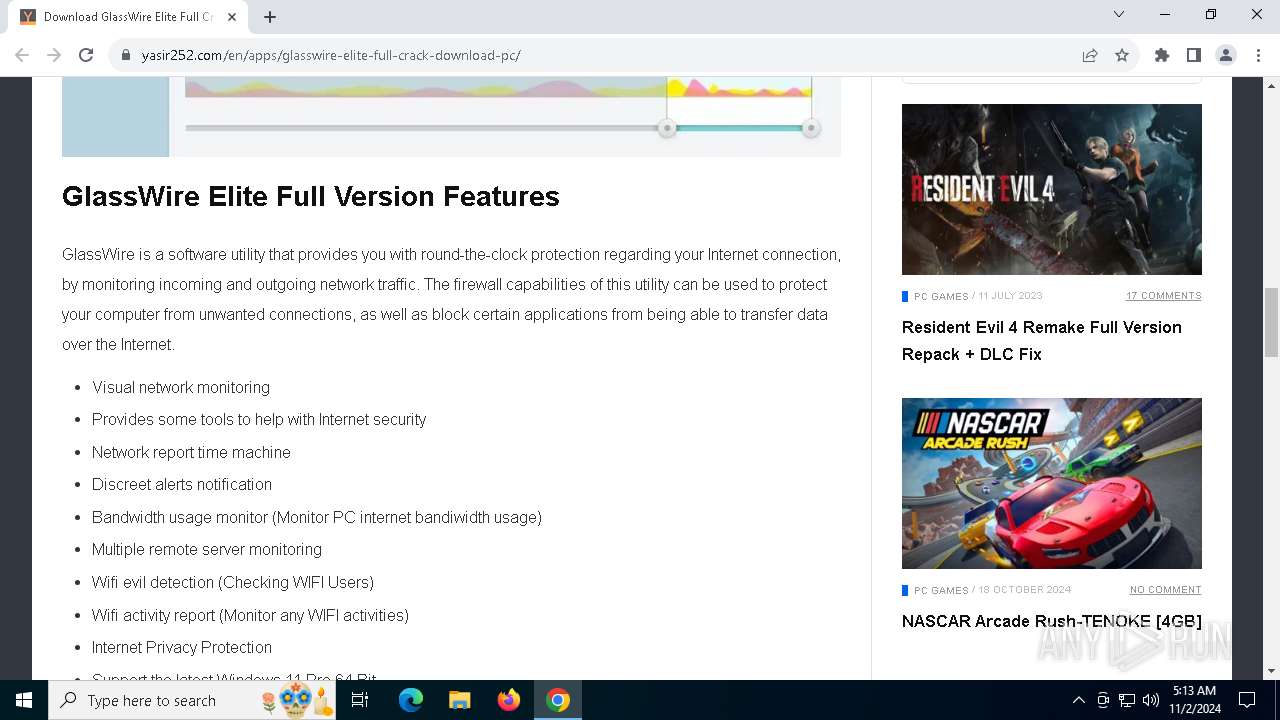Launch Microsoft Edge from taskbar
The height and width of the screenshot is (720, 1280).
pyautogui.click(x=411, y=700)
